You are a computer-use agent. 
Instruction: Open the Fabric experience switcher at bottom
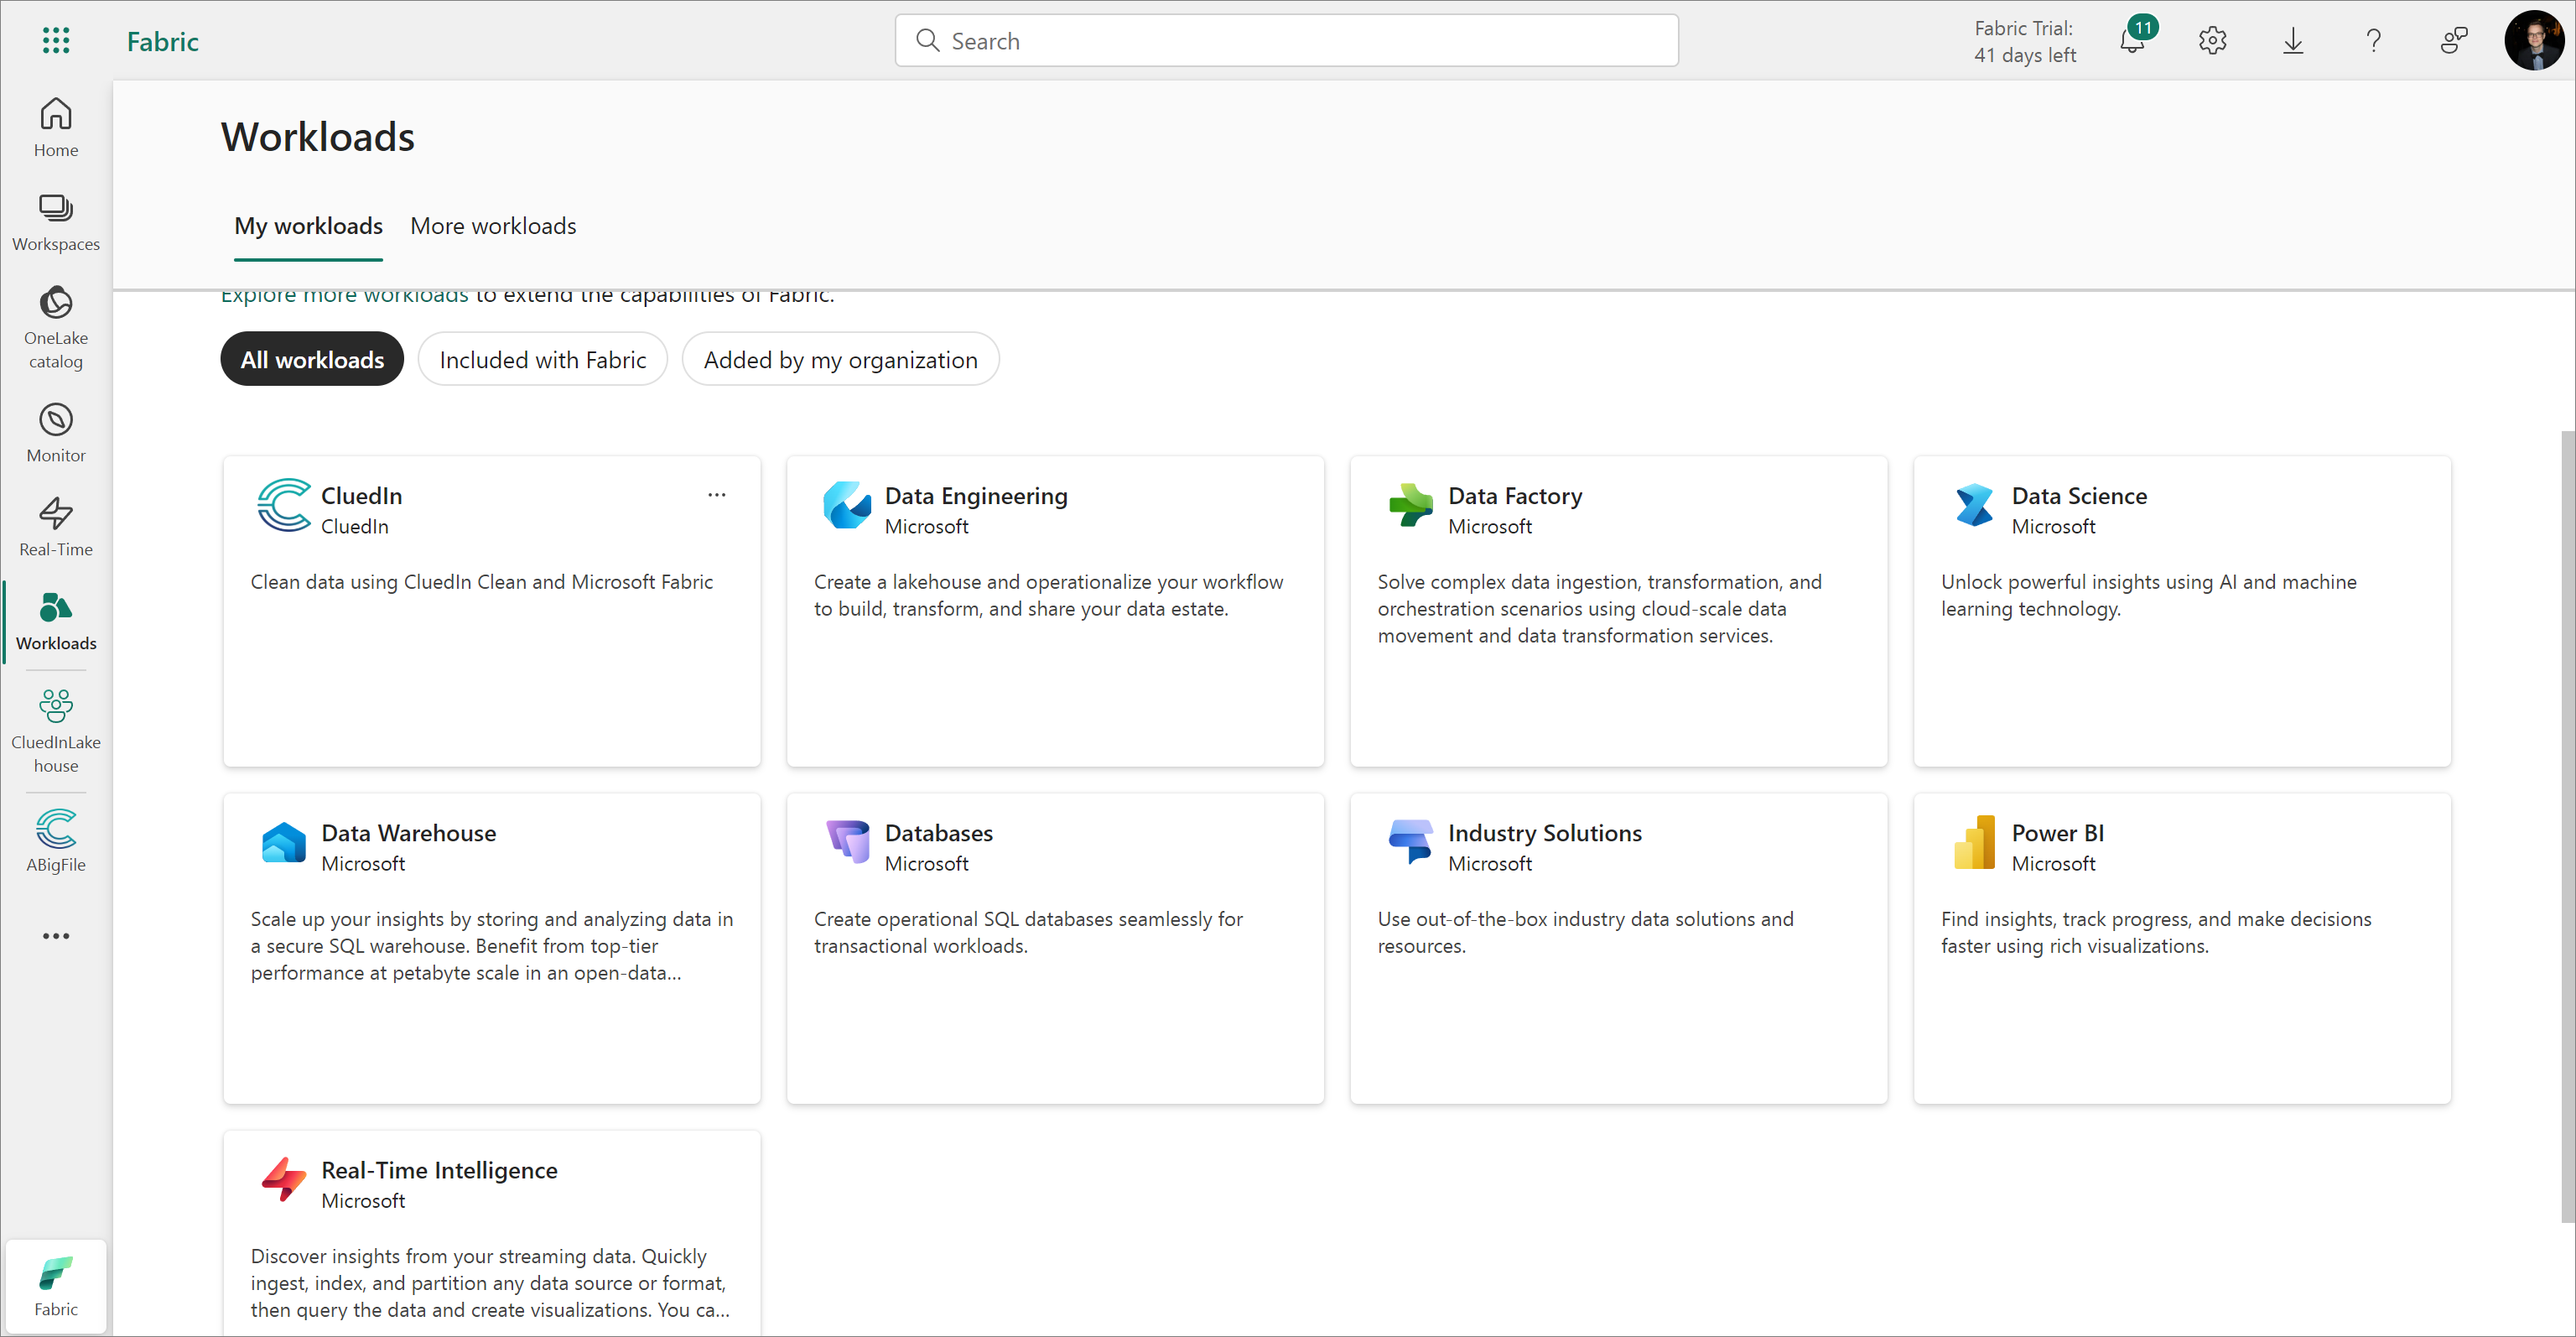pyautogui.click(x=56, y=1286)
